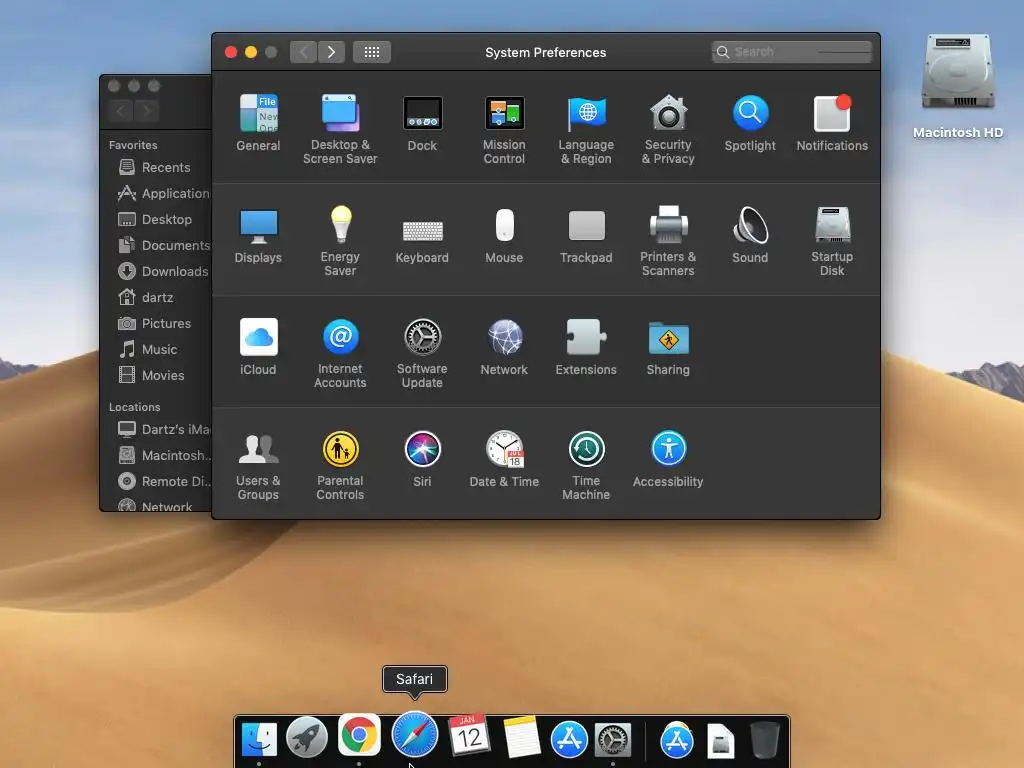
Task: Minimize the System Preferences window
Action: click(x=251, y=52)
